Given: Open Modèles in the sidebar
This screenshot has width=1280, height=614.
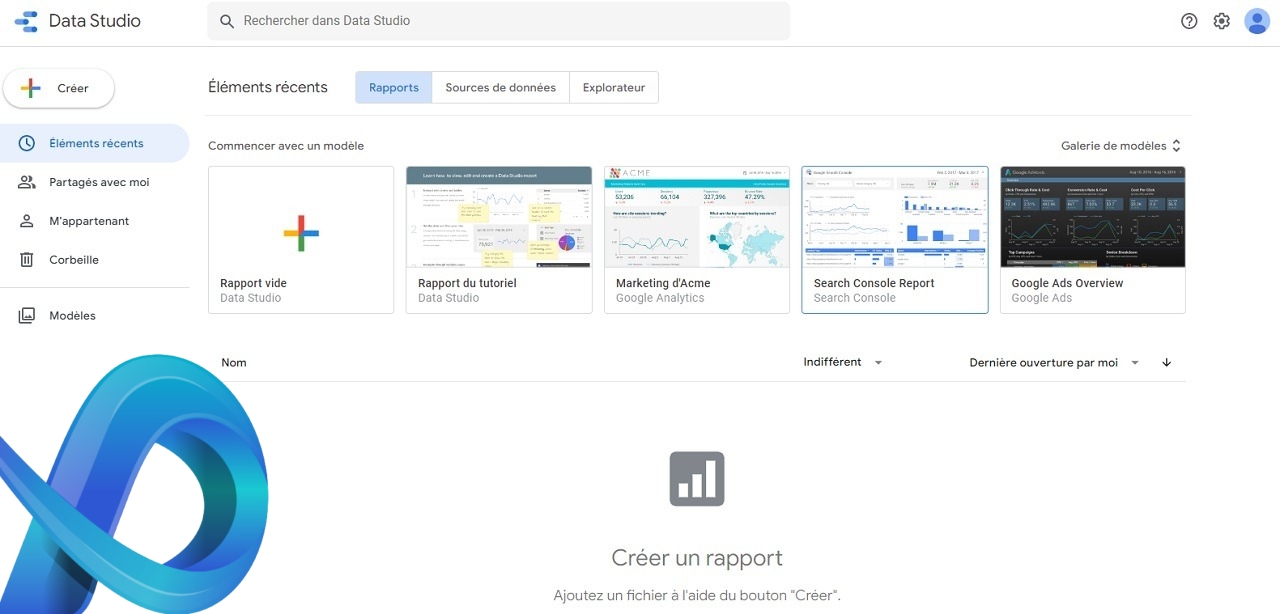Looking at the screenshot, I should click(95, 316).
